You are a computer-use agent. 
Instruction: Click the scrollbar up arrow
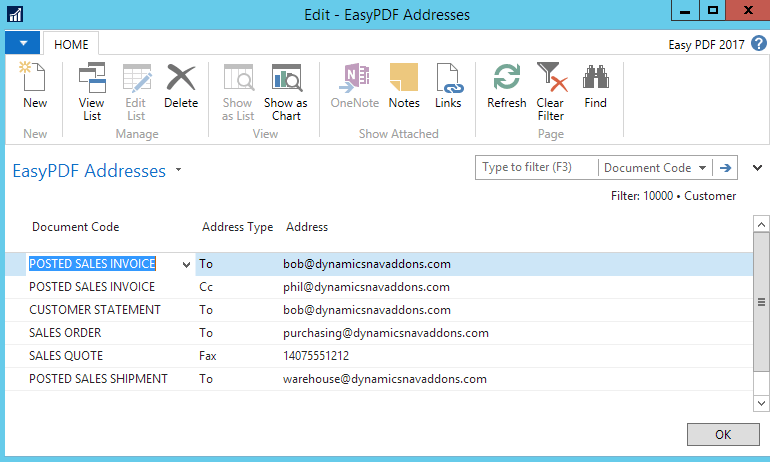(761, 224)
